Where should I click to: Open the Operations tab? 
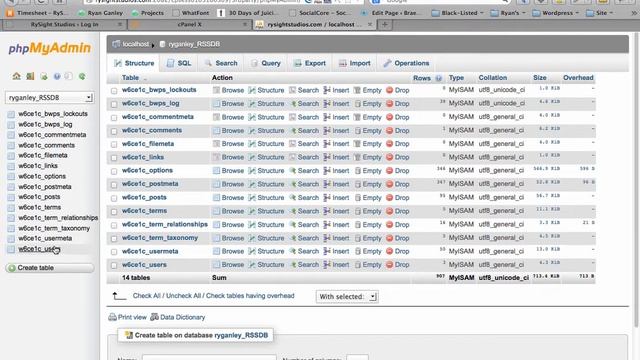[406, 63]
